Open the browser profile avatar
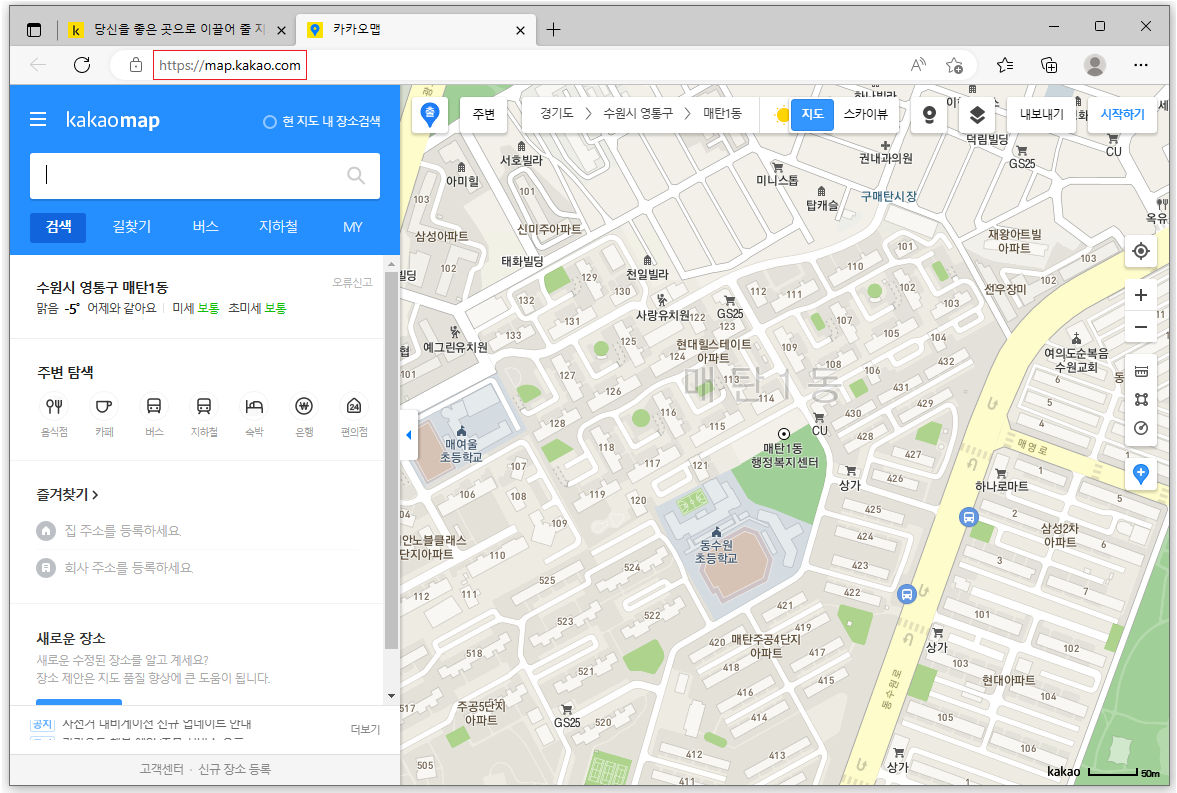 pyautogui.click(x=1094, y=65)
